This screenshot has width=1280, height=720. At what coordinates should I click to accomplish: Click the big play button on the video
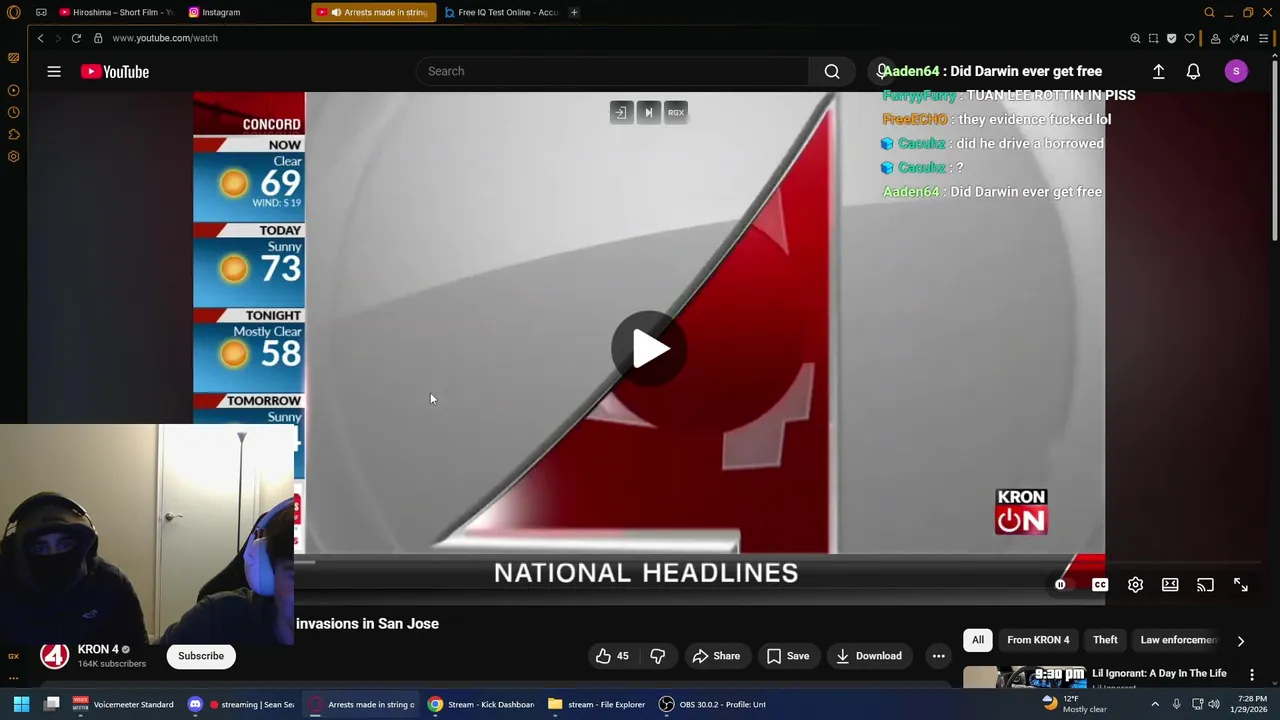point(649,348)
